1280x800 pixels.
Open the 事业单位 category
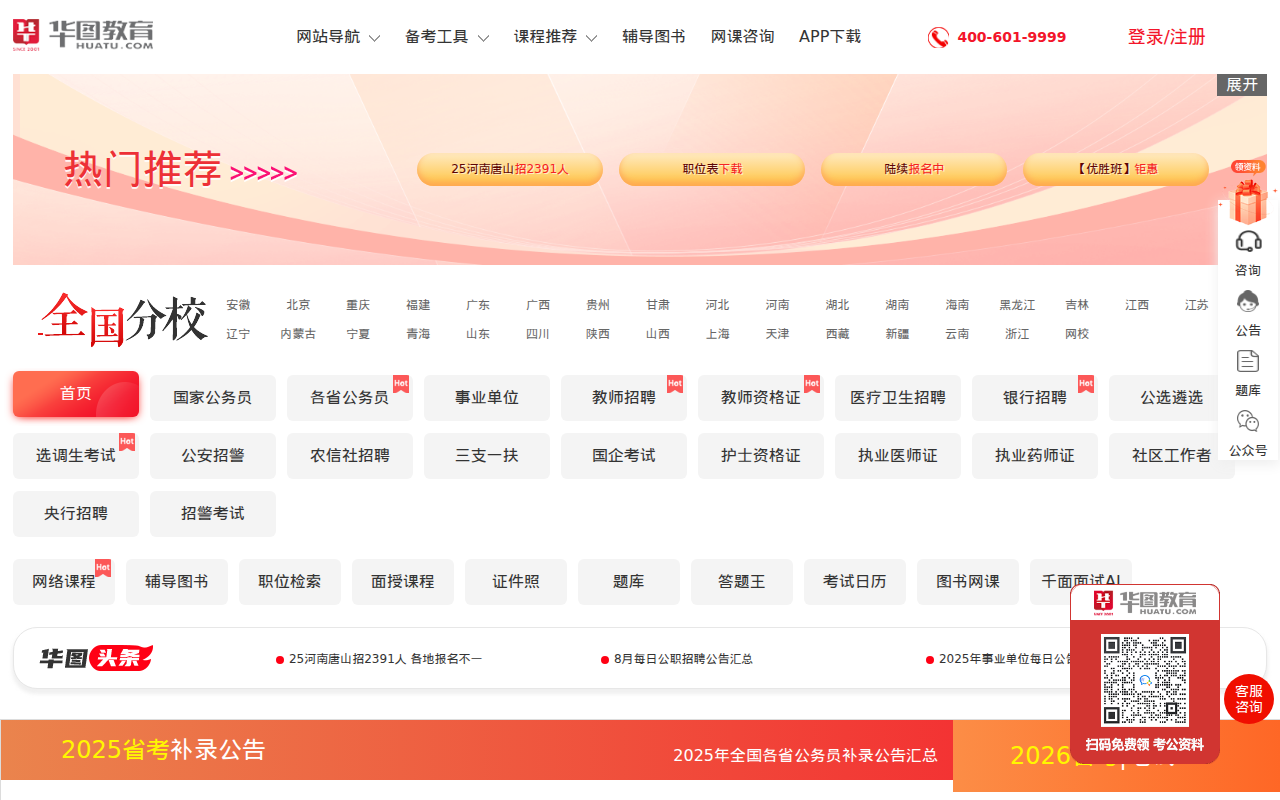coord(487,398)
